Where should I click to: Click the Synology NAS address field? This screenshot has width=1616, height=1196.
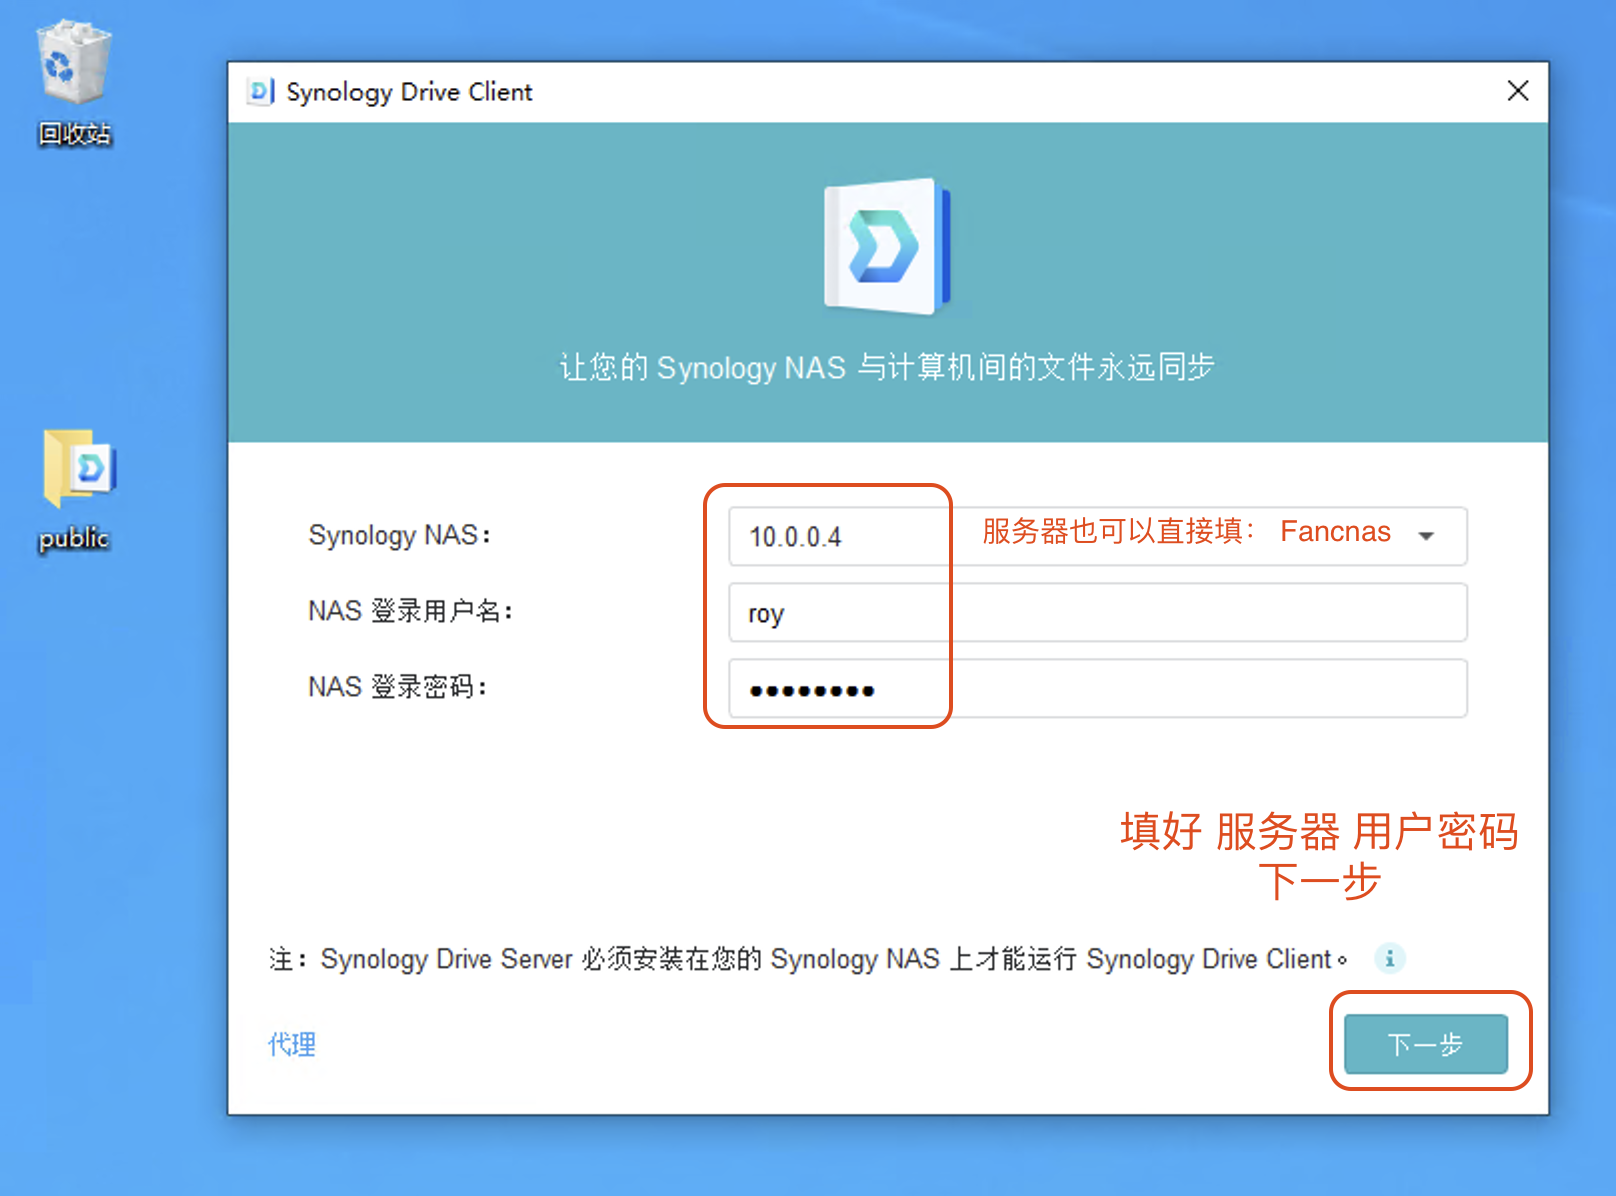pos(1097,536)
